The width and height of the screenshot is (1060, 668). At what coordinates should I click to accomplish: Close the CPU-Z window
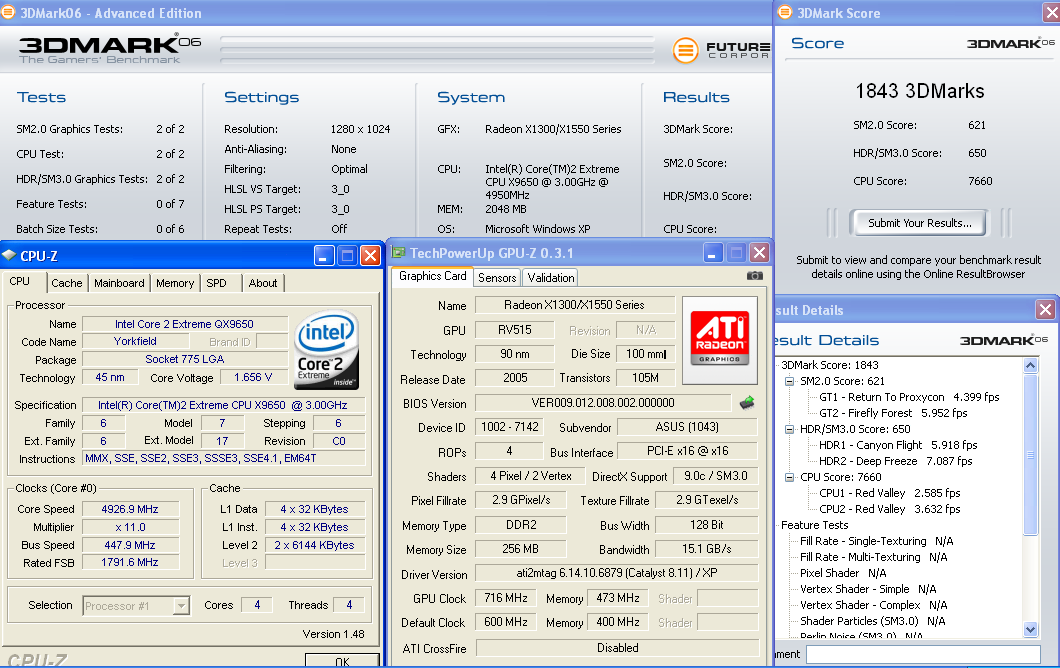point(370,256)
